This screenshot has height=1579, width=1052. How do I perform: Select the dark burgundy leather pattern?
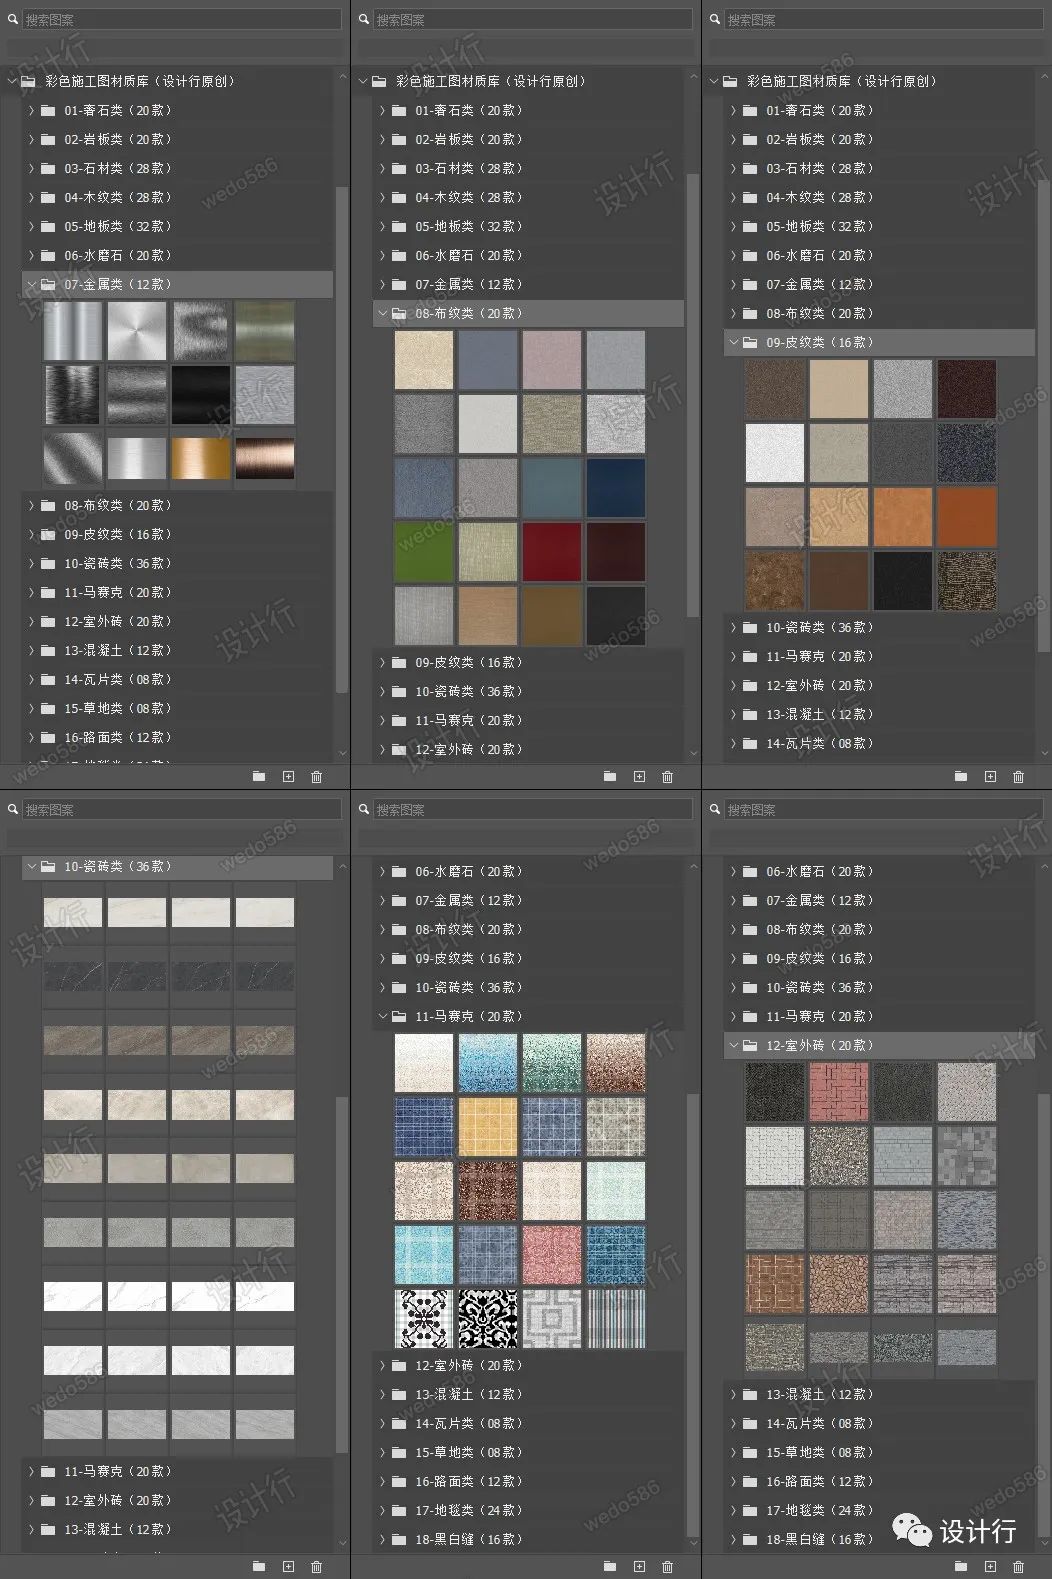click(967, 389)
